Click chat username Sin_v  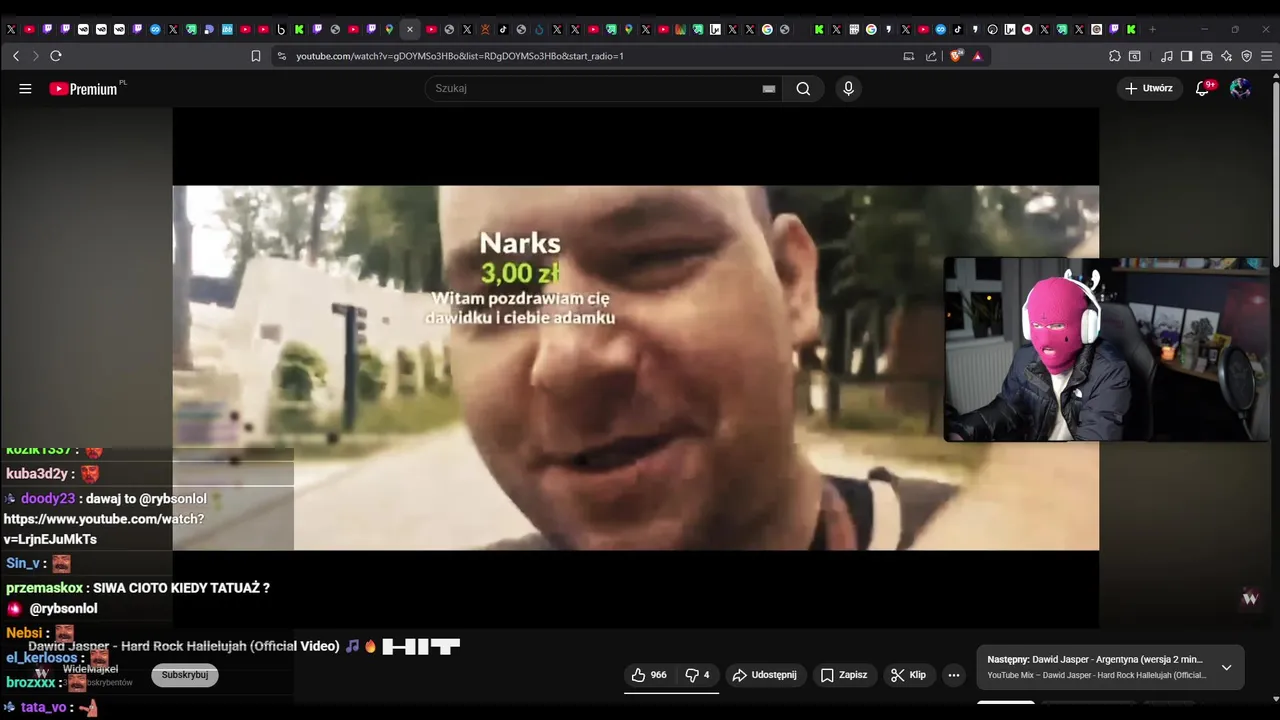point(23,563)
